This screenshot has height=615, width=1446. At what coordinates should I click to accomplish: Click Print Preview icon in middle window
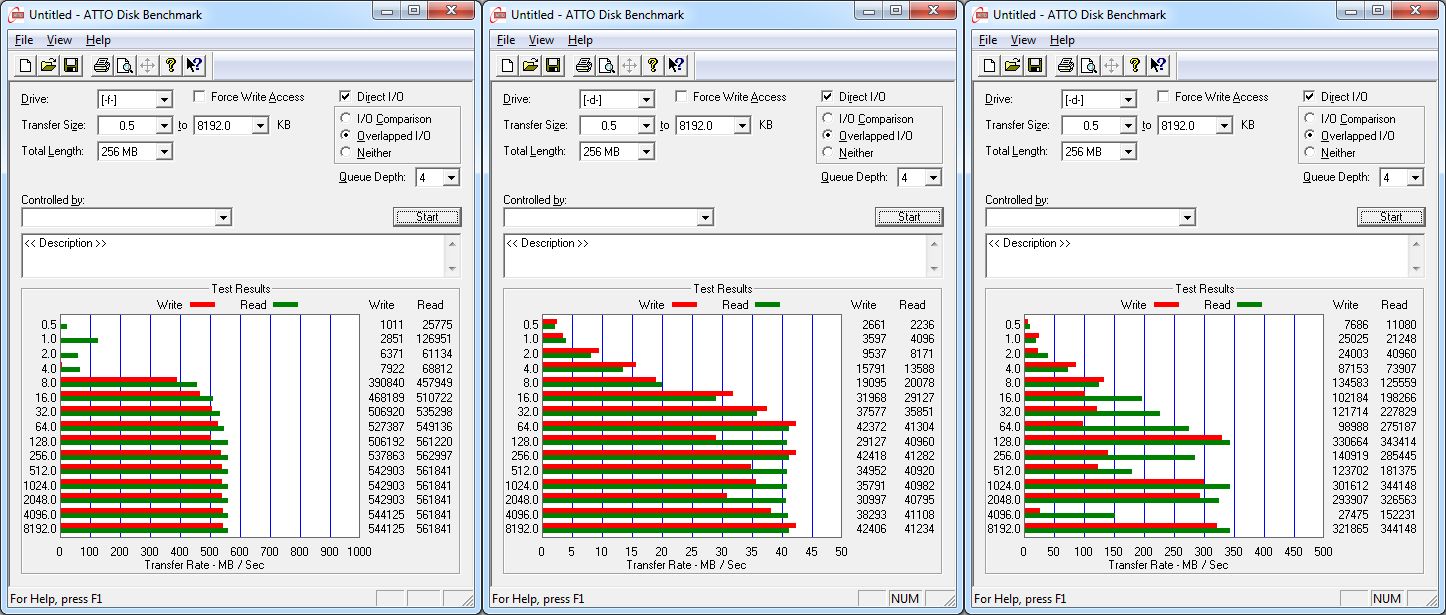pos(606,66)
